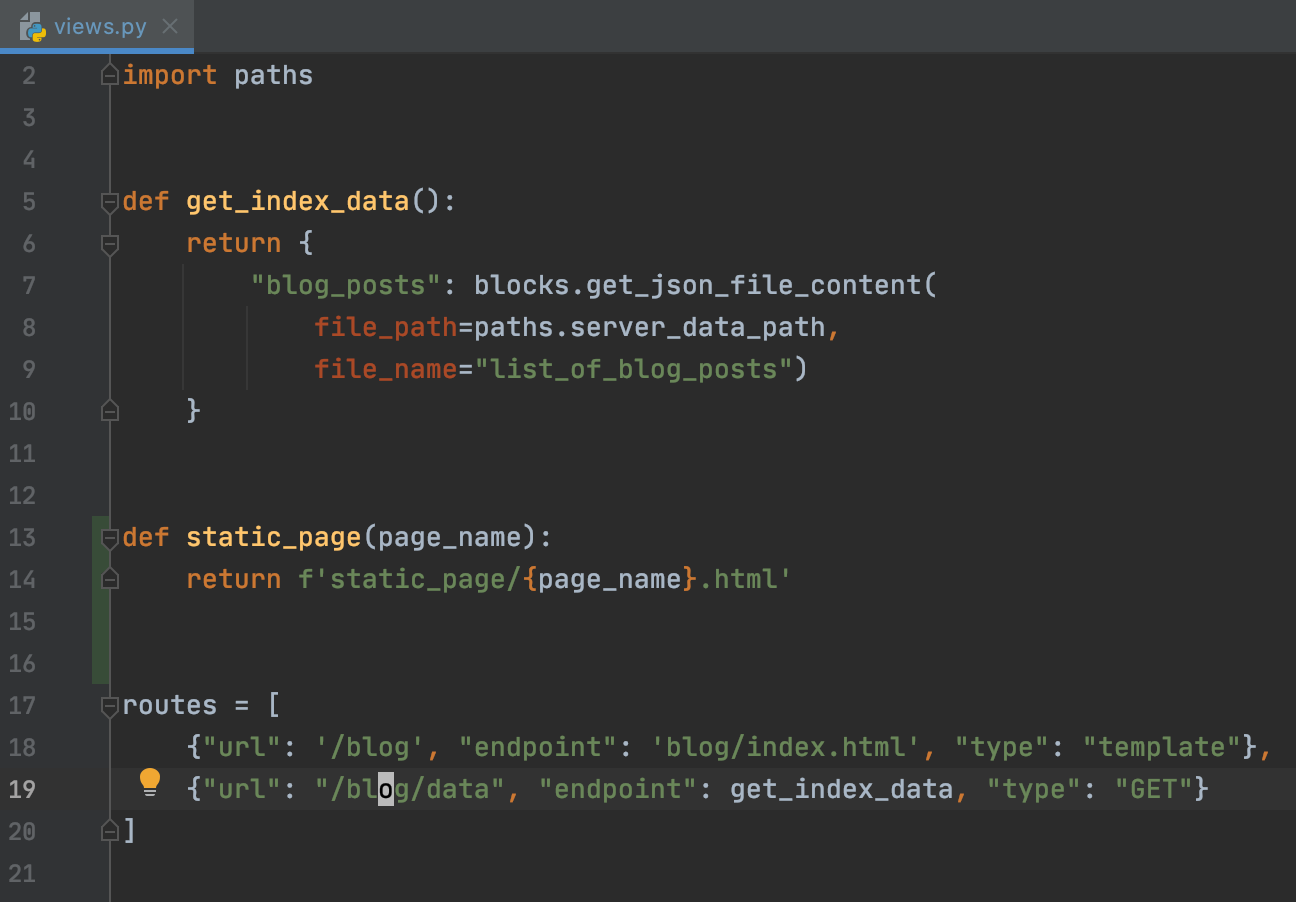Click the yellow lightbulb intention icon

click(150, 781)
